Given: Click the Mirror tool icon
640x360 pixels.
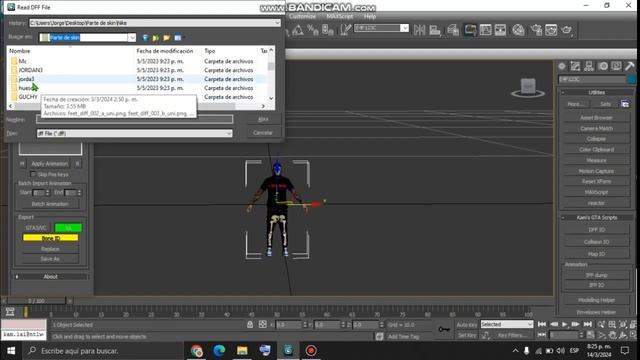Looking at the screenshot, I should pyautogui.click(x=419, y=30).
